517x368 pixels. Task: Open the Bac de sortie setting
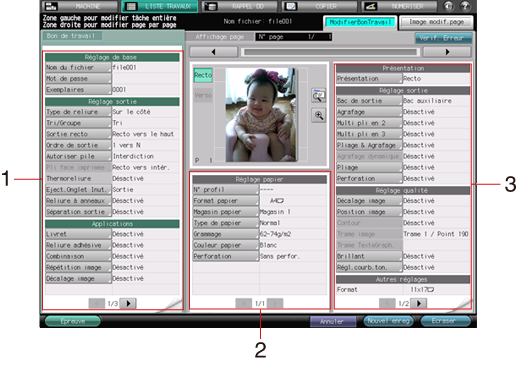(369, 101)
